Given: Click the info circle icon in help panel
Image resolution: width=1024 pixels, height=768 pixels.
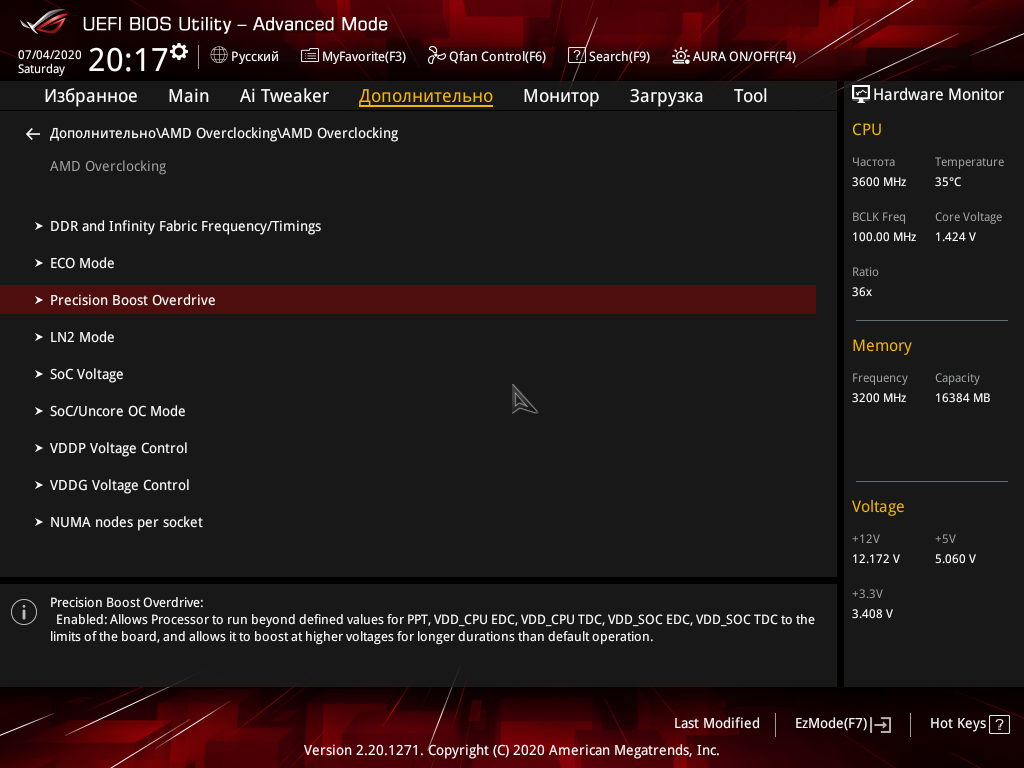Looking at the screenshot, I should pos(24,612).
